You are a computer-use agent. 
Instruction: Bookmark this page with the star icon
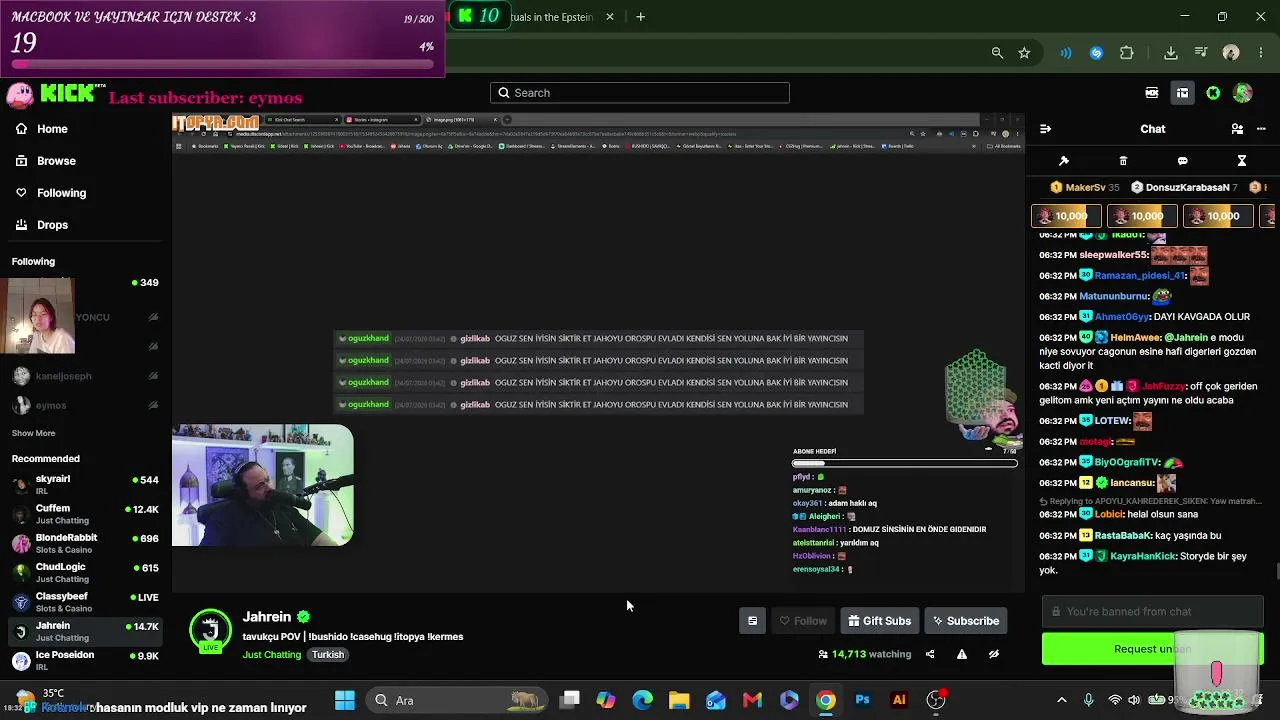click(x=1024, y=53)
